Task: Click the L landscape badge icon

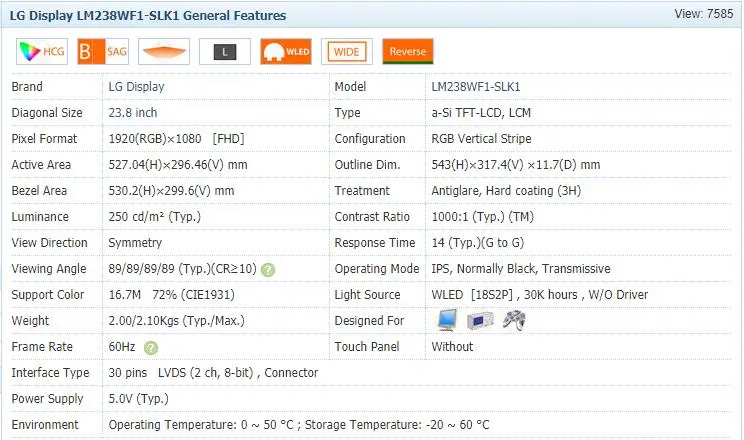Action: (x=225, y=51)
